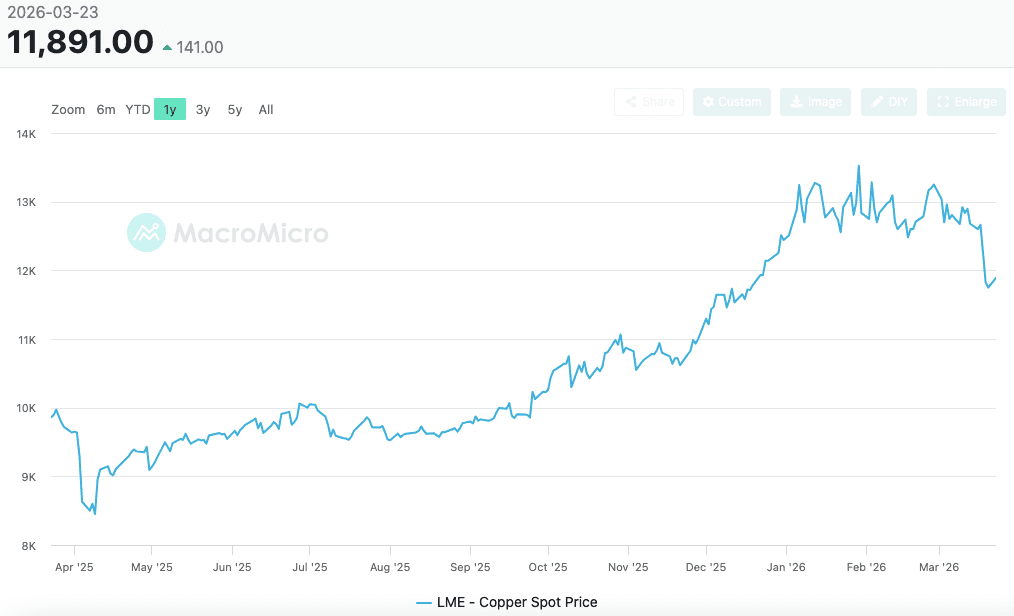Click the Share icon
Image resolution: width=1014 pixels, height=616 pixels.
[632, 101]
